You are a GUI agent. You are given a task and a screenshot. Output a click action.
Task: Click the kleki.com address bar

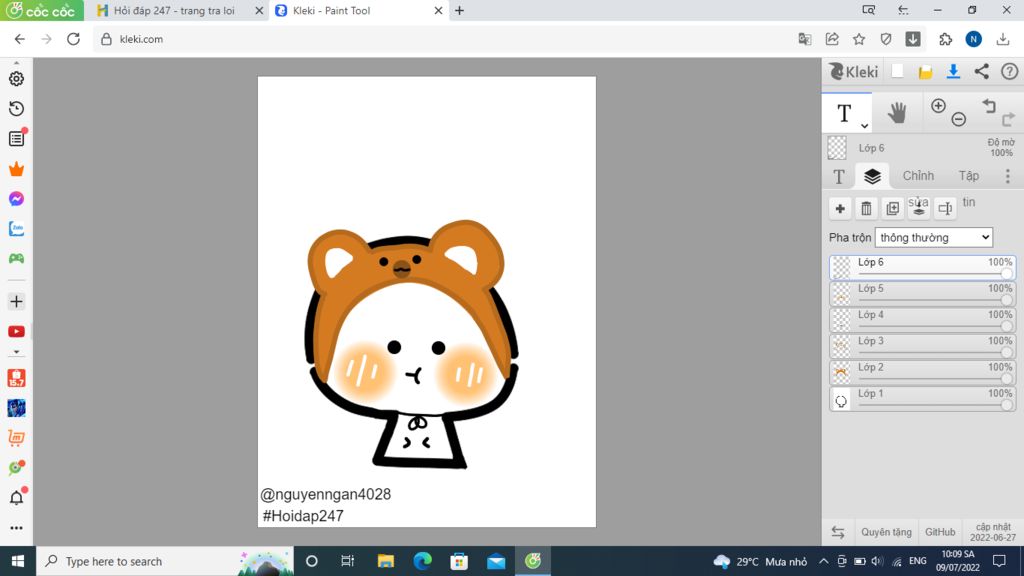(x=444, y=39)
